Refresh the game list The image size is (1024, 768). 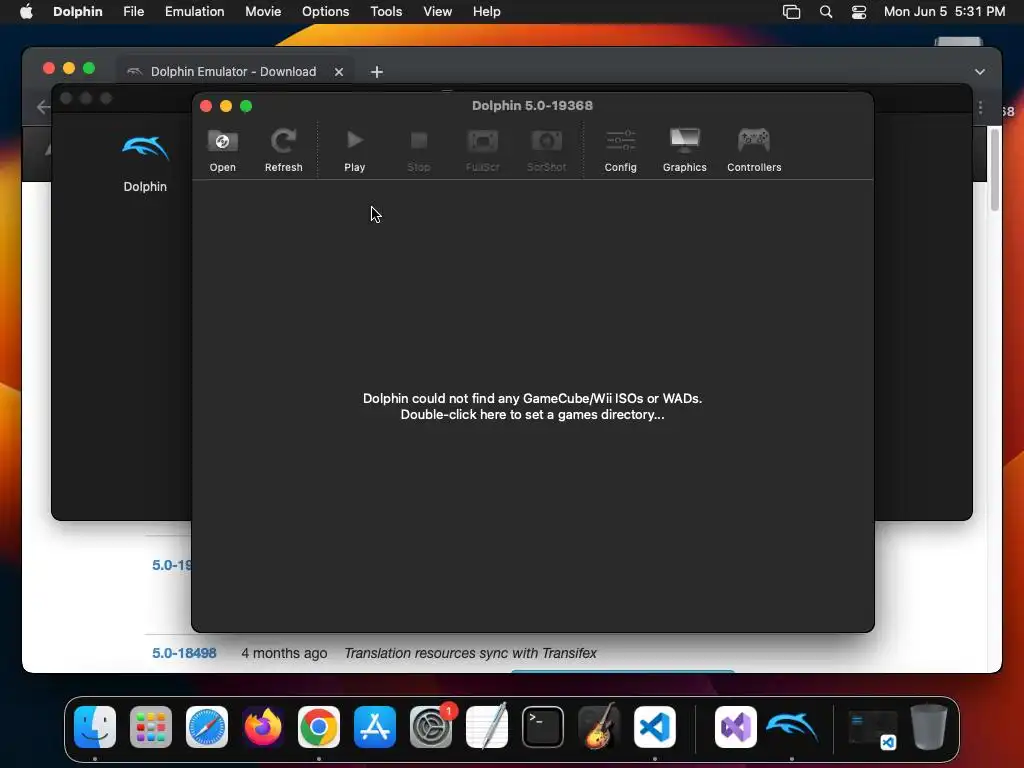click(x=283, y=150)
